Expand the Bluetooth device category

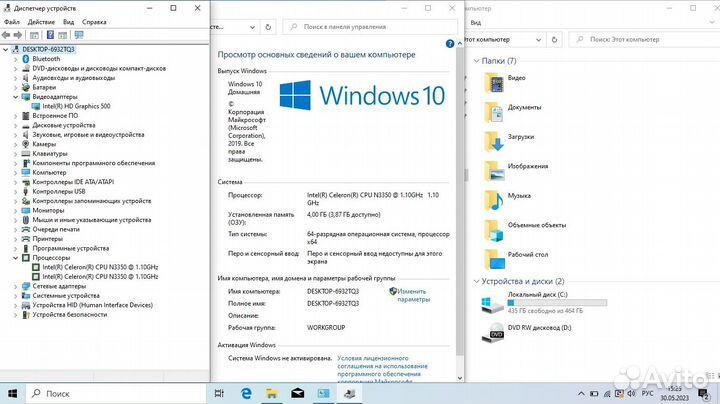tap(14, 59)
